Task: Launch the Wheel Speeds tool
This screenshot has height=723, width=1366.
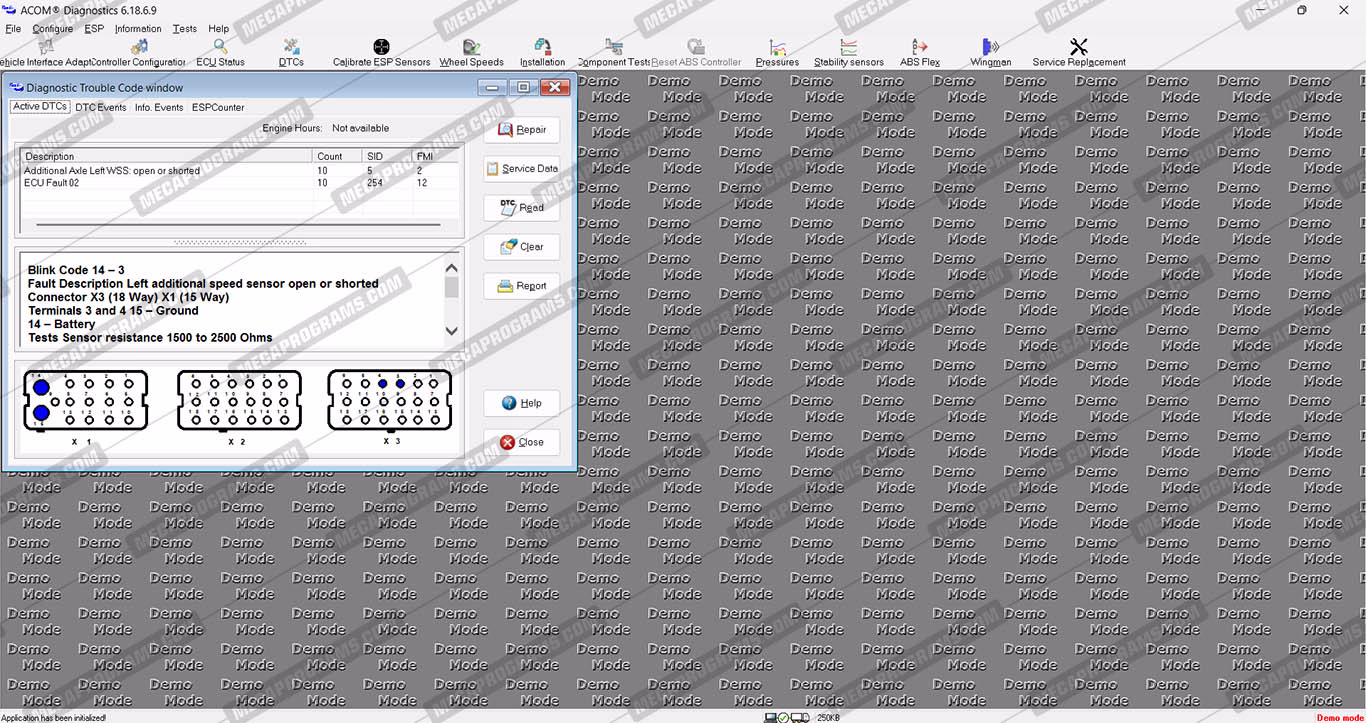Action: click(471, 48)
